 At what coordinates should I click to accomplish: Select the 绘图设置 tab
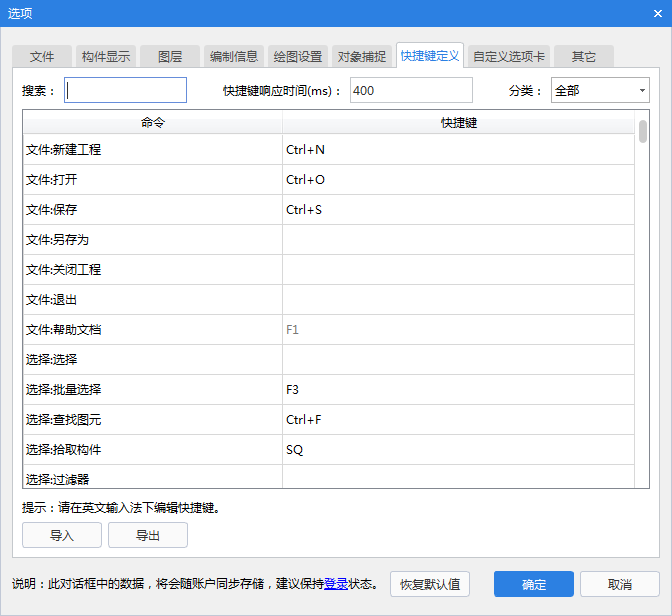(x=298, y=57)
